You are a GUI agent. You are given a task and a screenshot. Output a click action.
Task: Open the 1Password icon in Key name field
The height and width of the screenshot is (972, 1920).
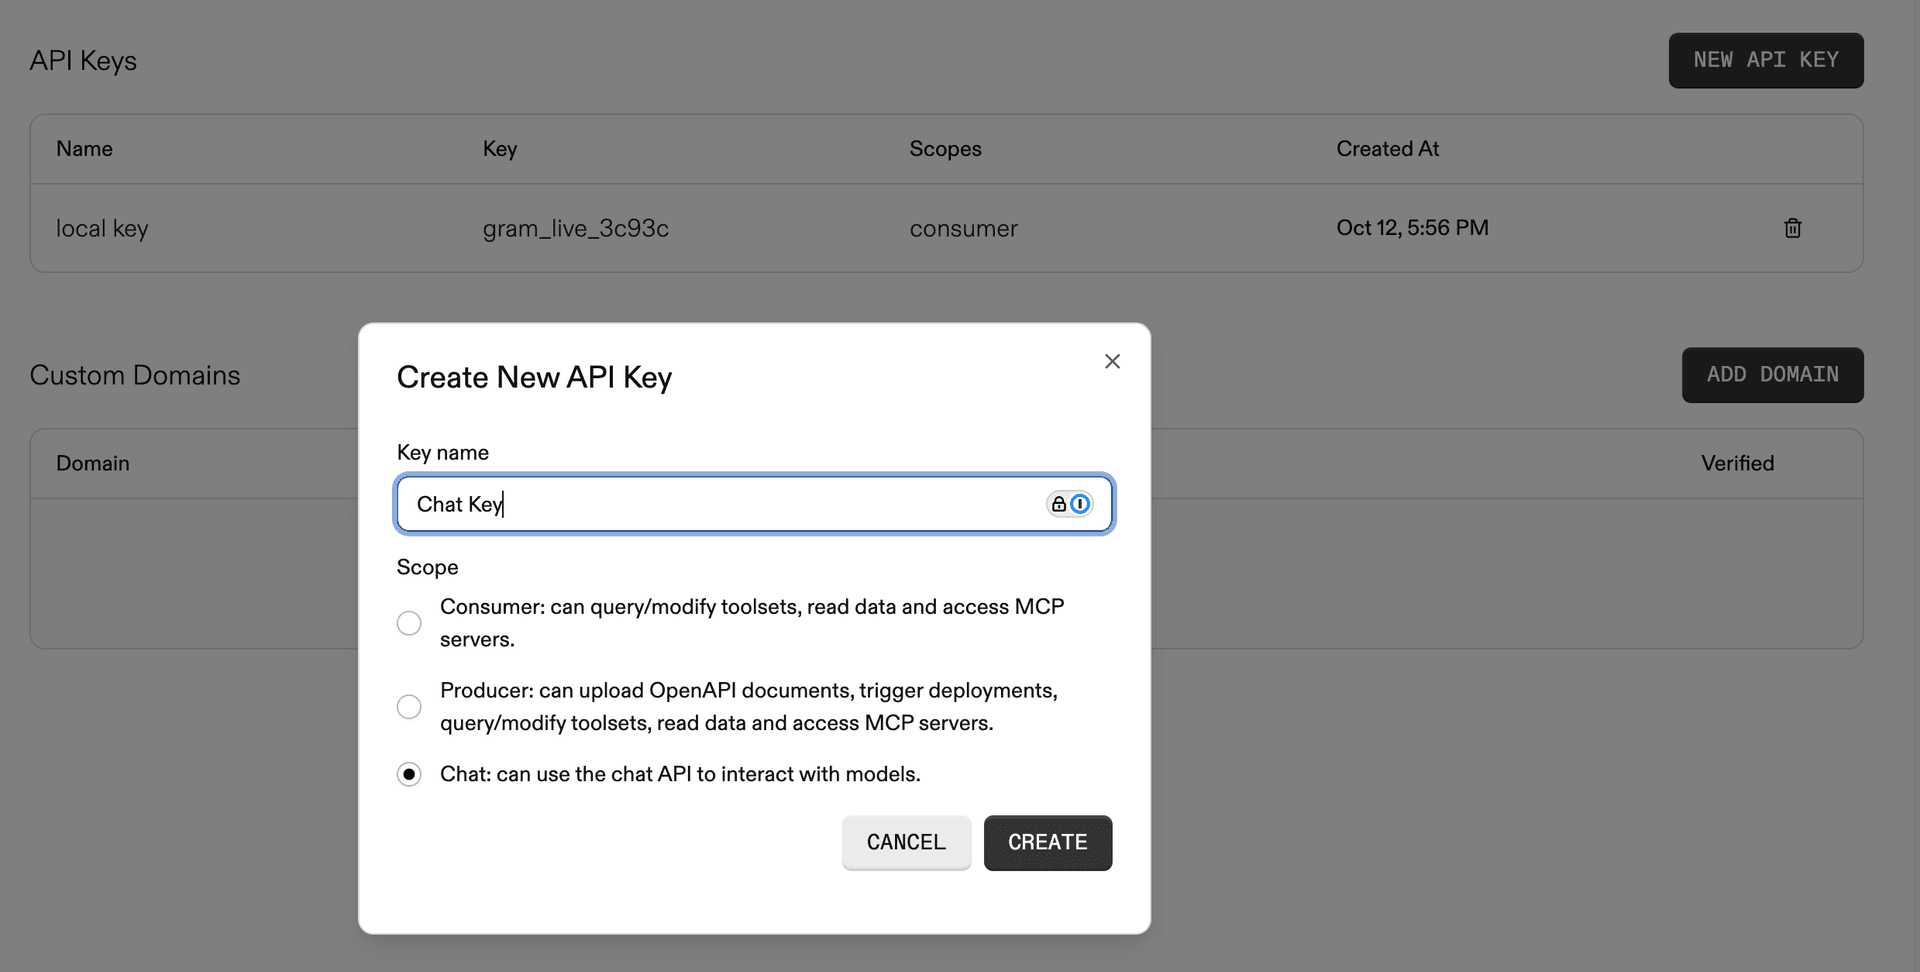point(1081,504)
